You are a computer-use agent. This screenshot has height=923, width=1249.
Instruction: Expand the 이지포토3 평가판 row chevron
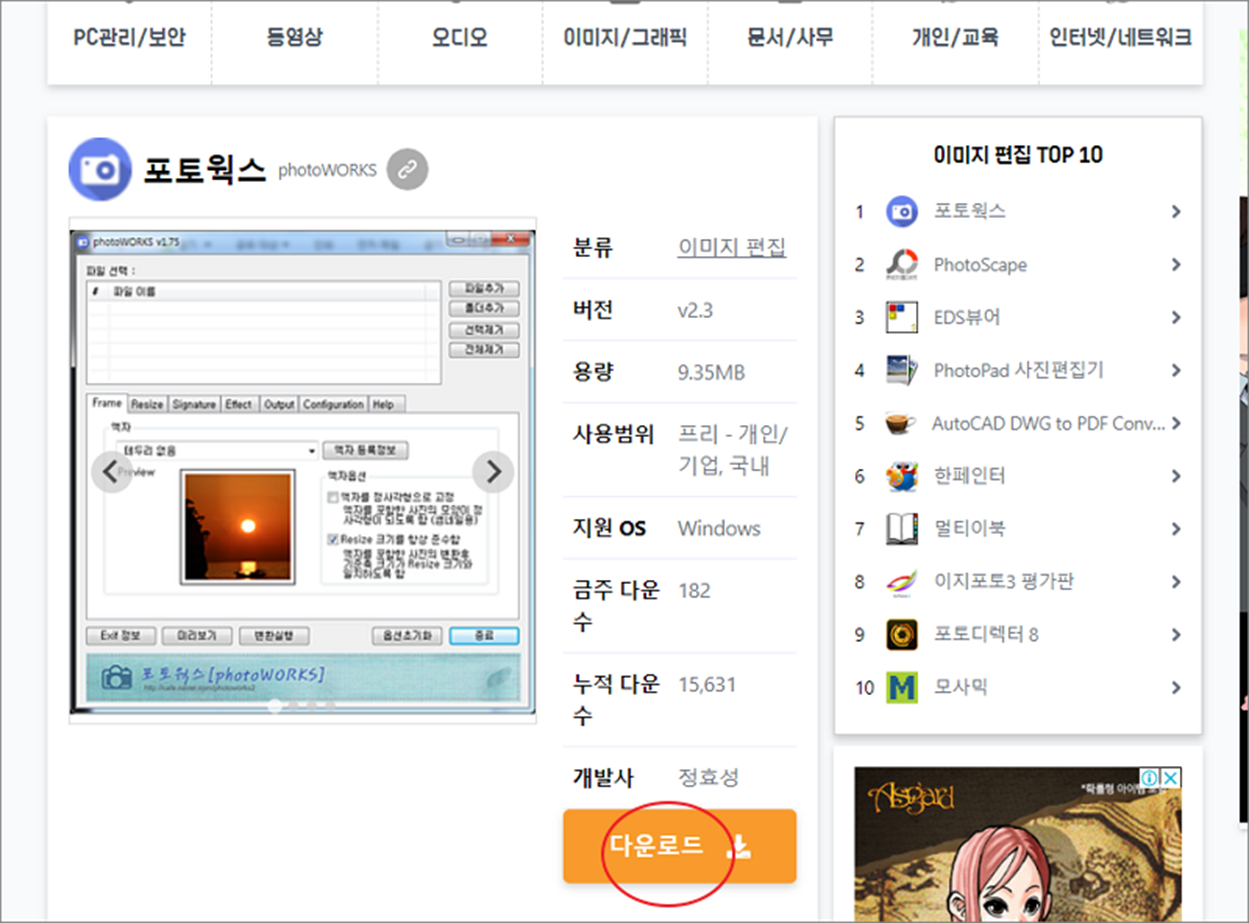click(1176, 582)
